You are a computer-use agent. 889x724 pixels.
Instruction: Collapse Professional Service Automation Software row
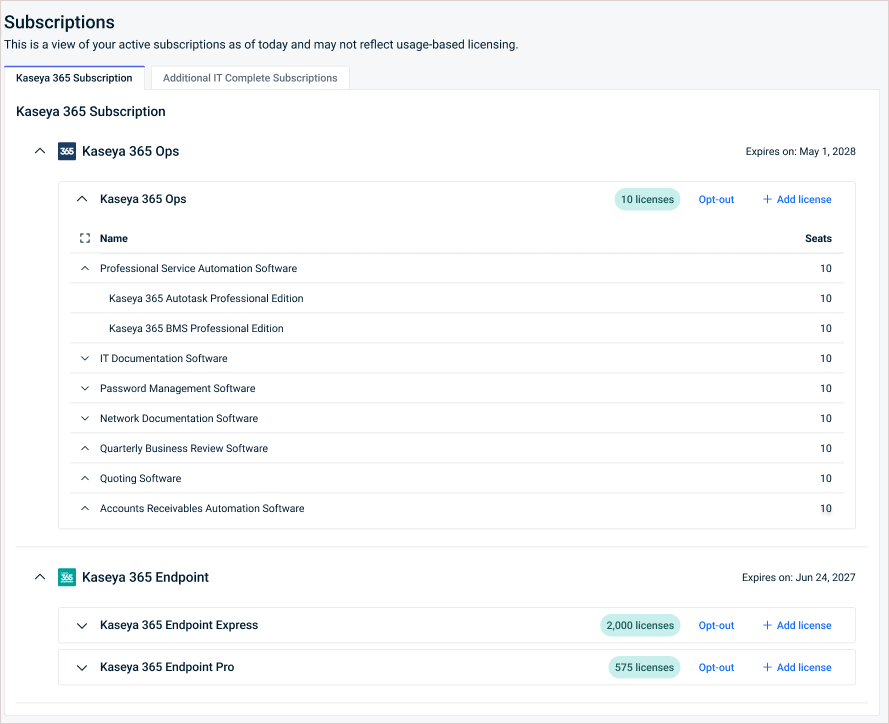coord(85,268)
